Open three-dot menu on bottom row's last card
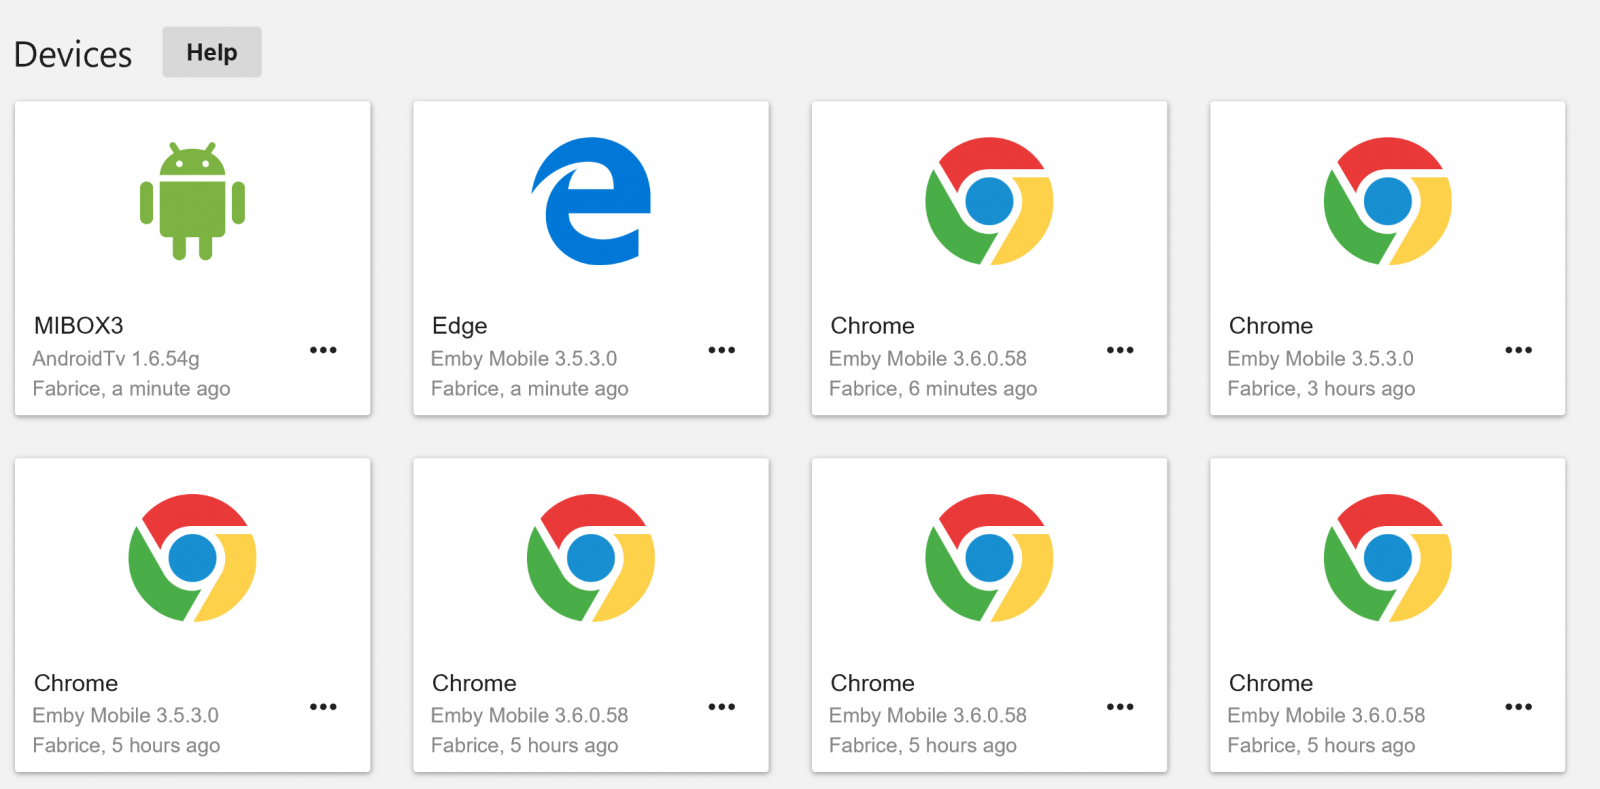The height and width of the screenshot is (789, 1600). [x=1518, y=707]
